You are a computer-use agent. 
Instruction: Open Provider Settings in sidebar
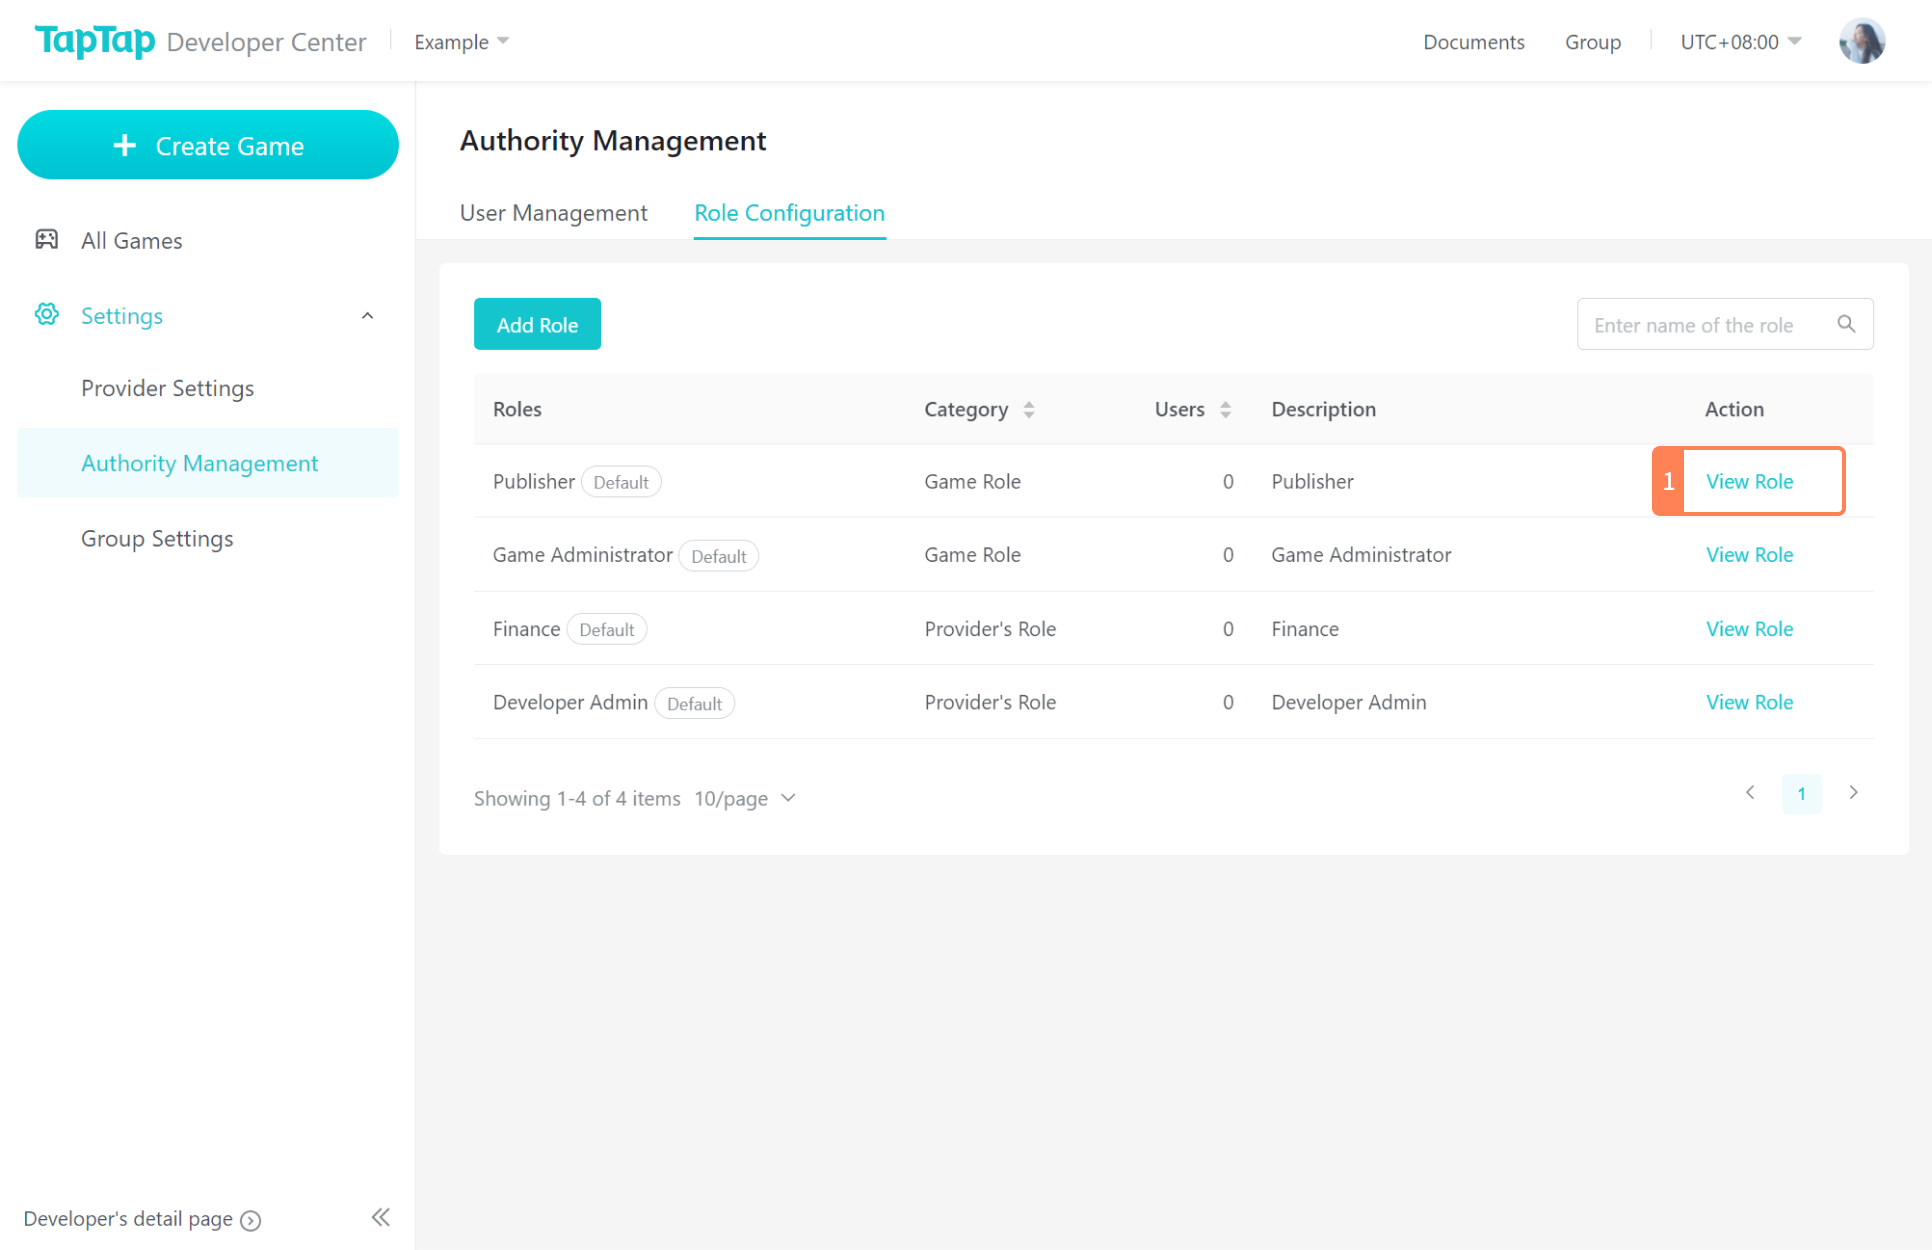(x=167, y=388)
